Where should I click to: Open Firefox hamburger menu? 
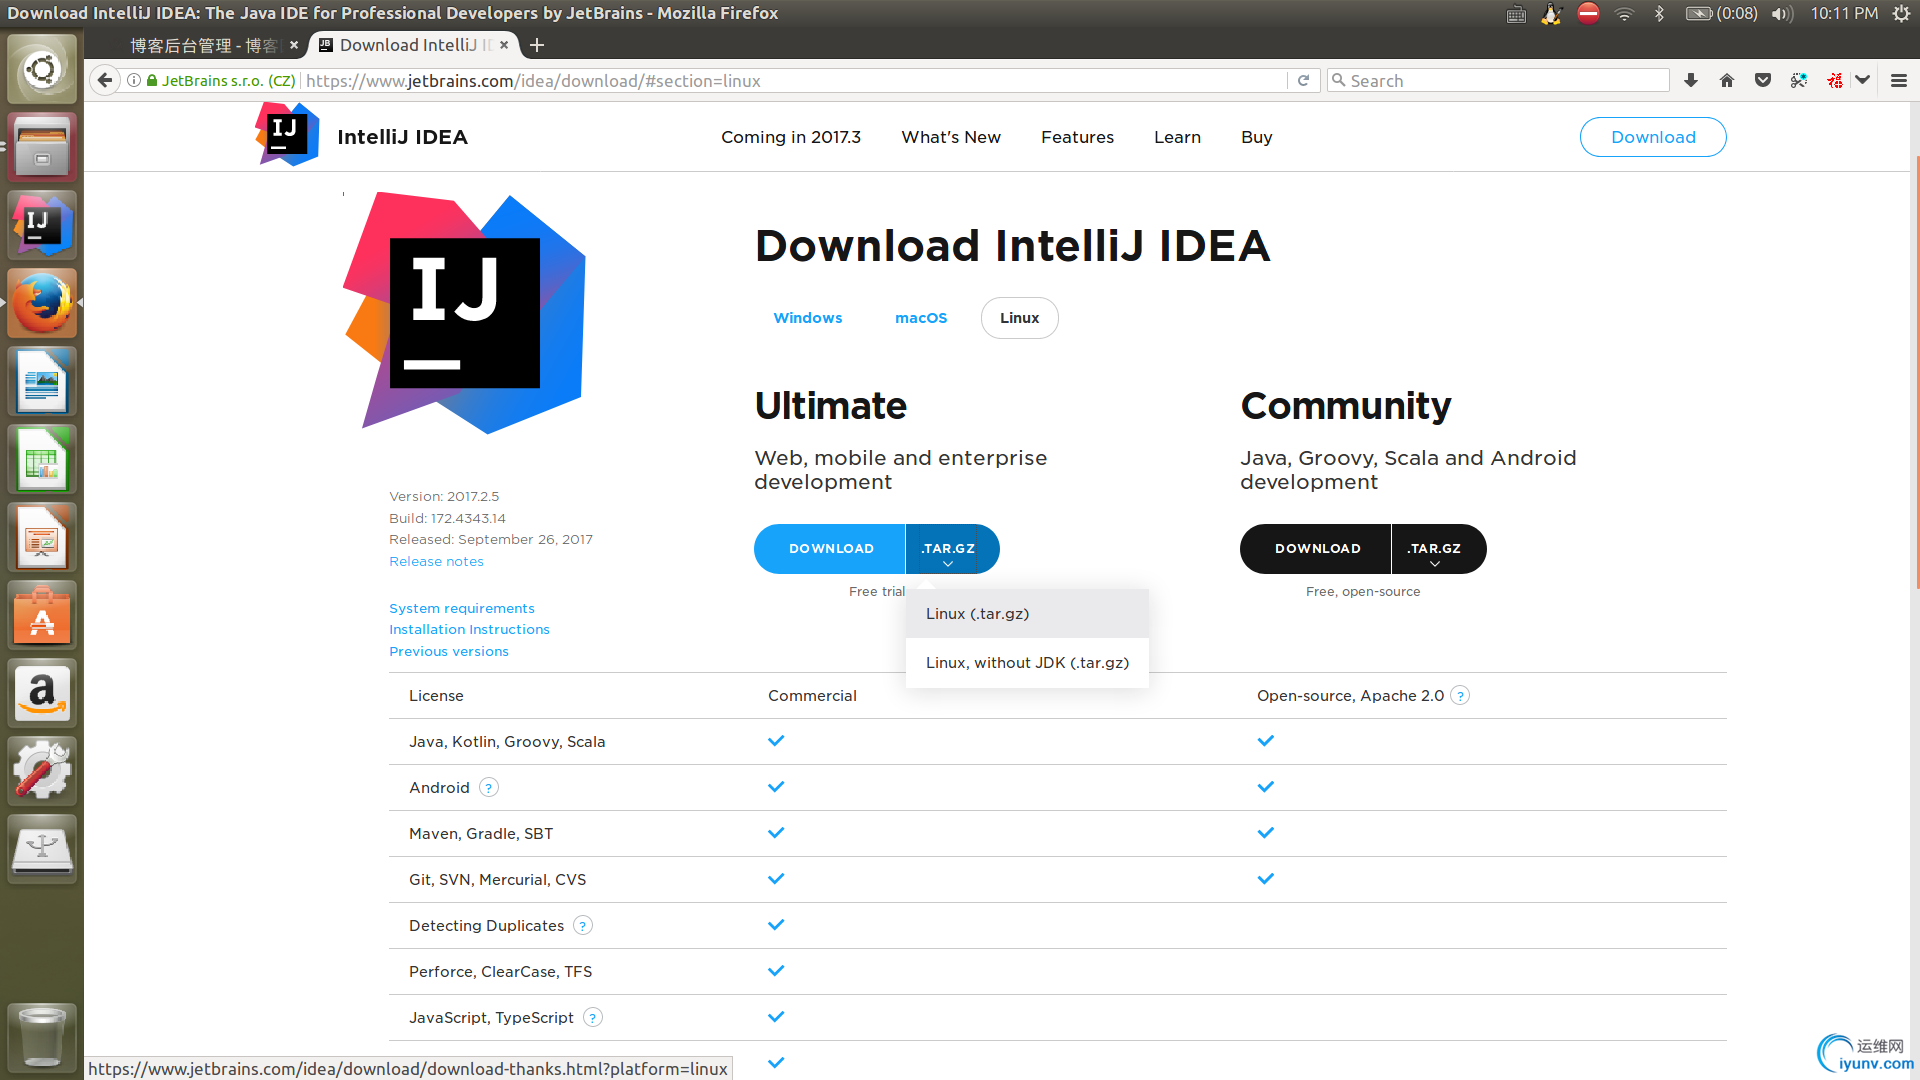click(x=1899, y=81)
